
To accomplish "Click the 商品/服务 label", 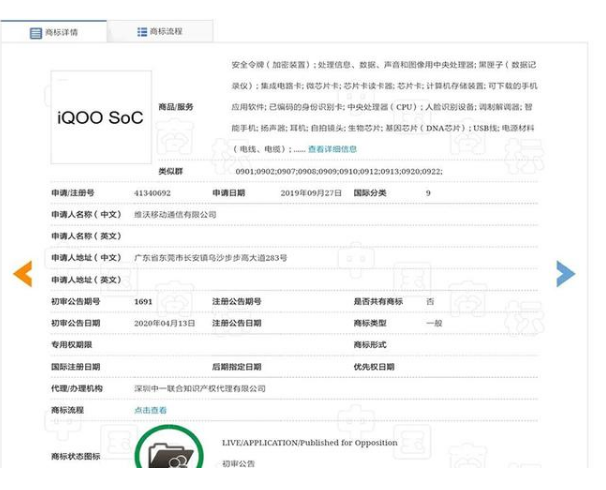I will 176,107.
